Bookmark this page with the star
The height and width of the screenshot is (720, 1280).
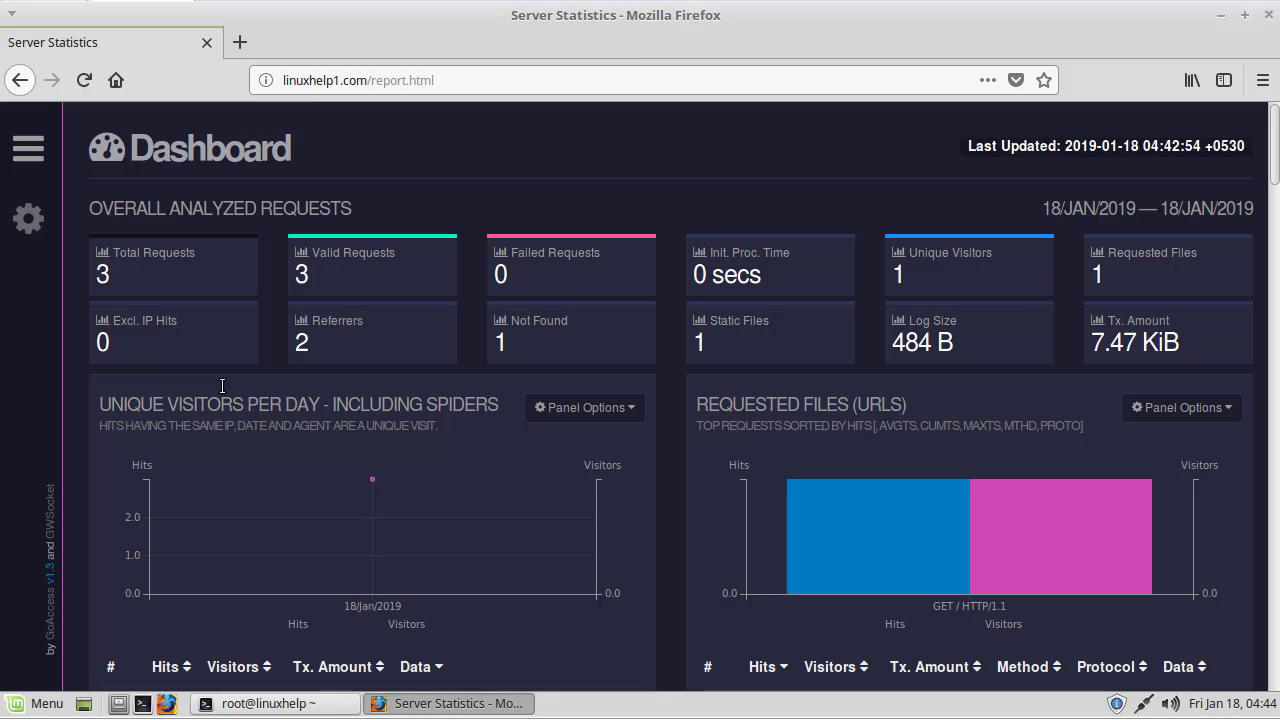(x=1044, y=80)
